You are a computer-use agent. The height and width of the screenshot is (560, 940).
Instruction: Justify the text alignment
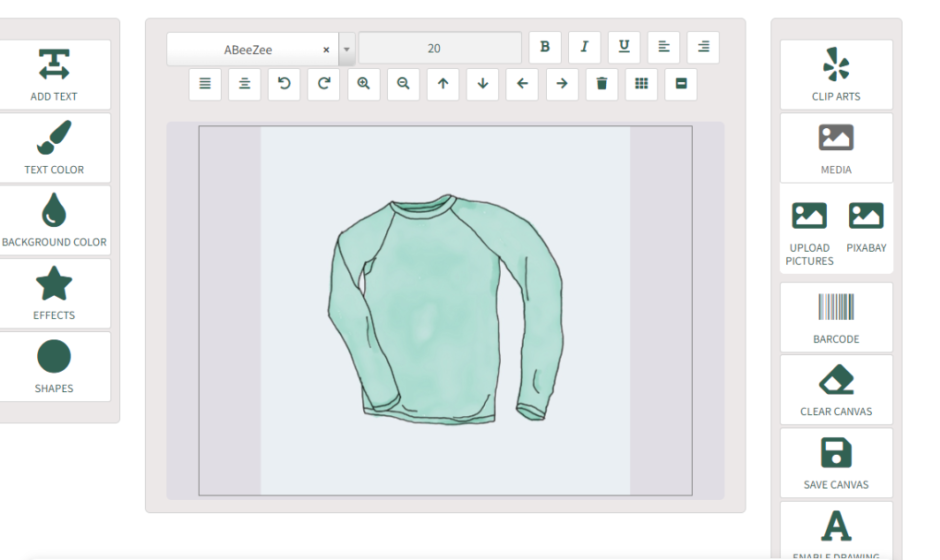pyautogui.click(x=205, y=84)
